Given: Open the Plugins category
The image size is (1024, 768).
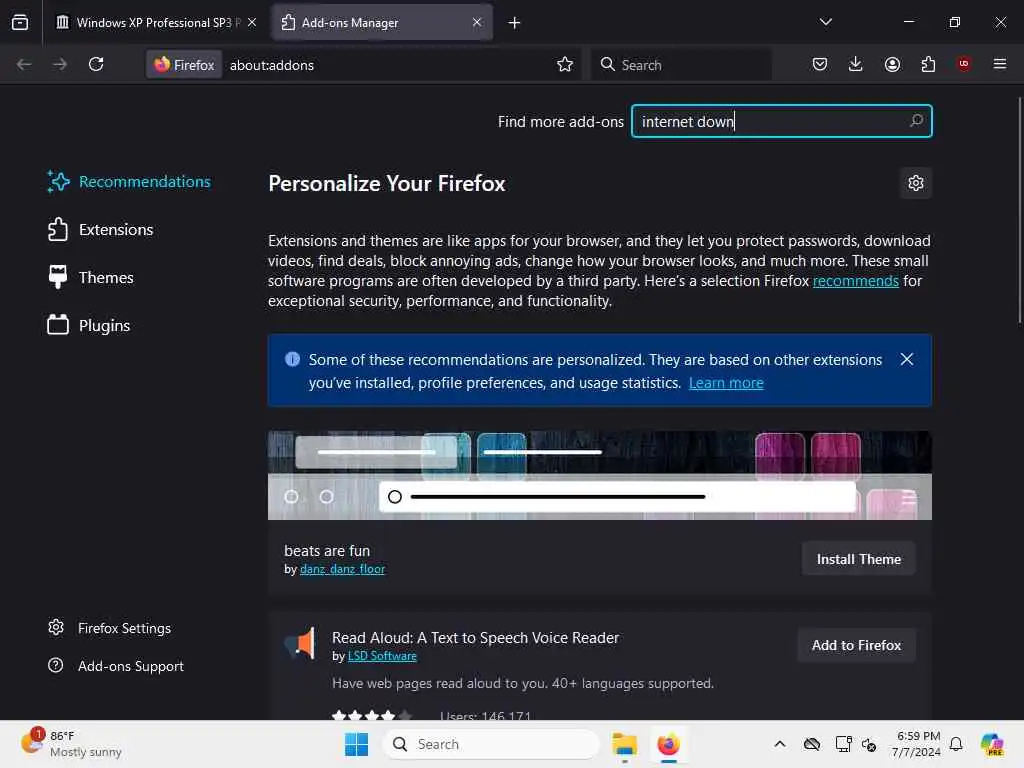Looking at the screenshot, I should coord(88,325).
